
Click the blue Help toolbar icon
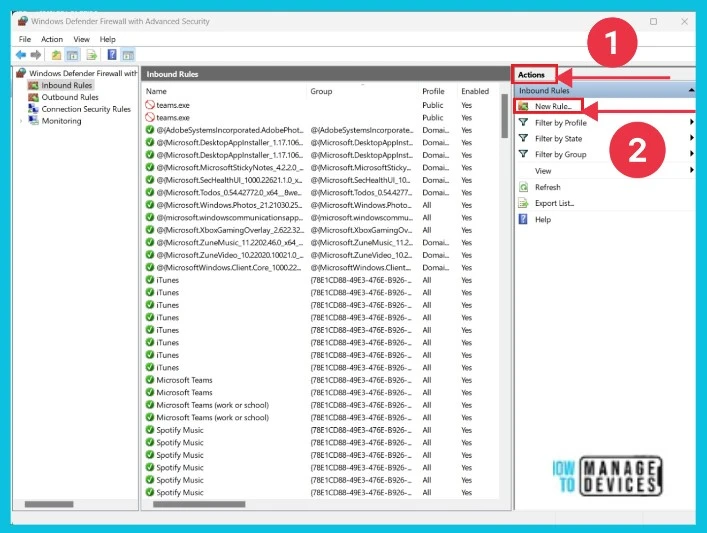click(112, 55)
